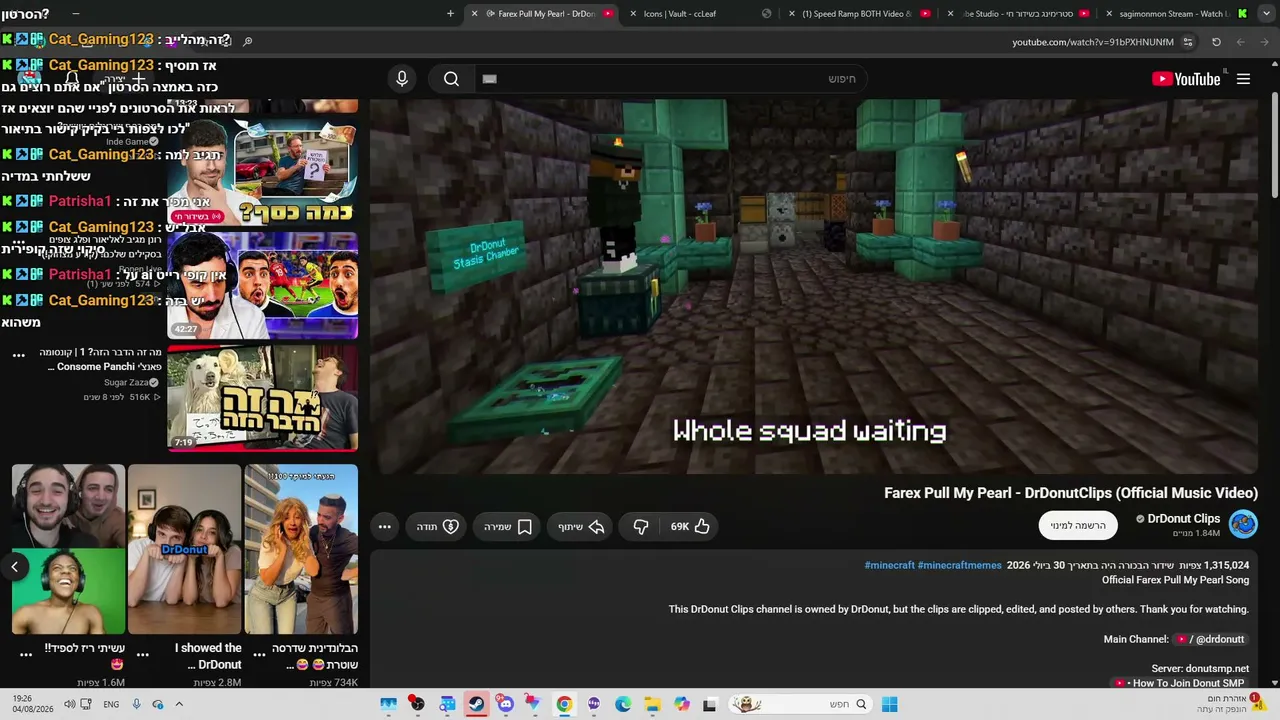Open options for the 734K views short
This screenshot has height=720, width=1280.
[x=259, y=653]
